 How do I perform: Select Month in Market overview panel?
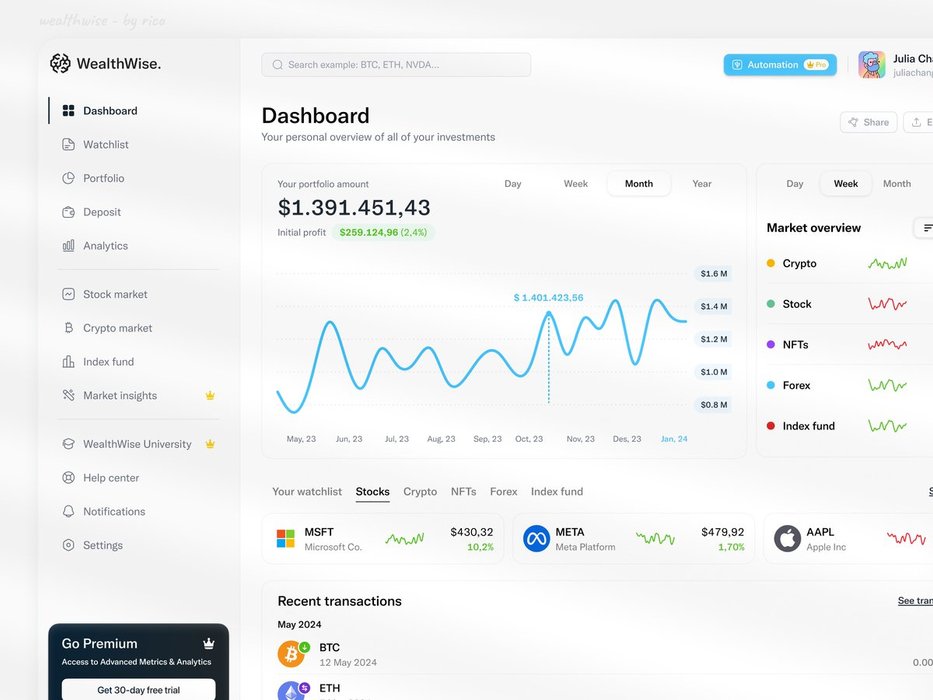[897, 184]
